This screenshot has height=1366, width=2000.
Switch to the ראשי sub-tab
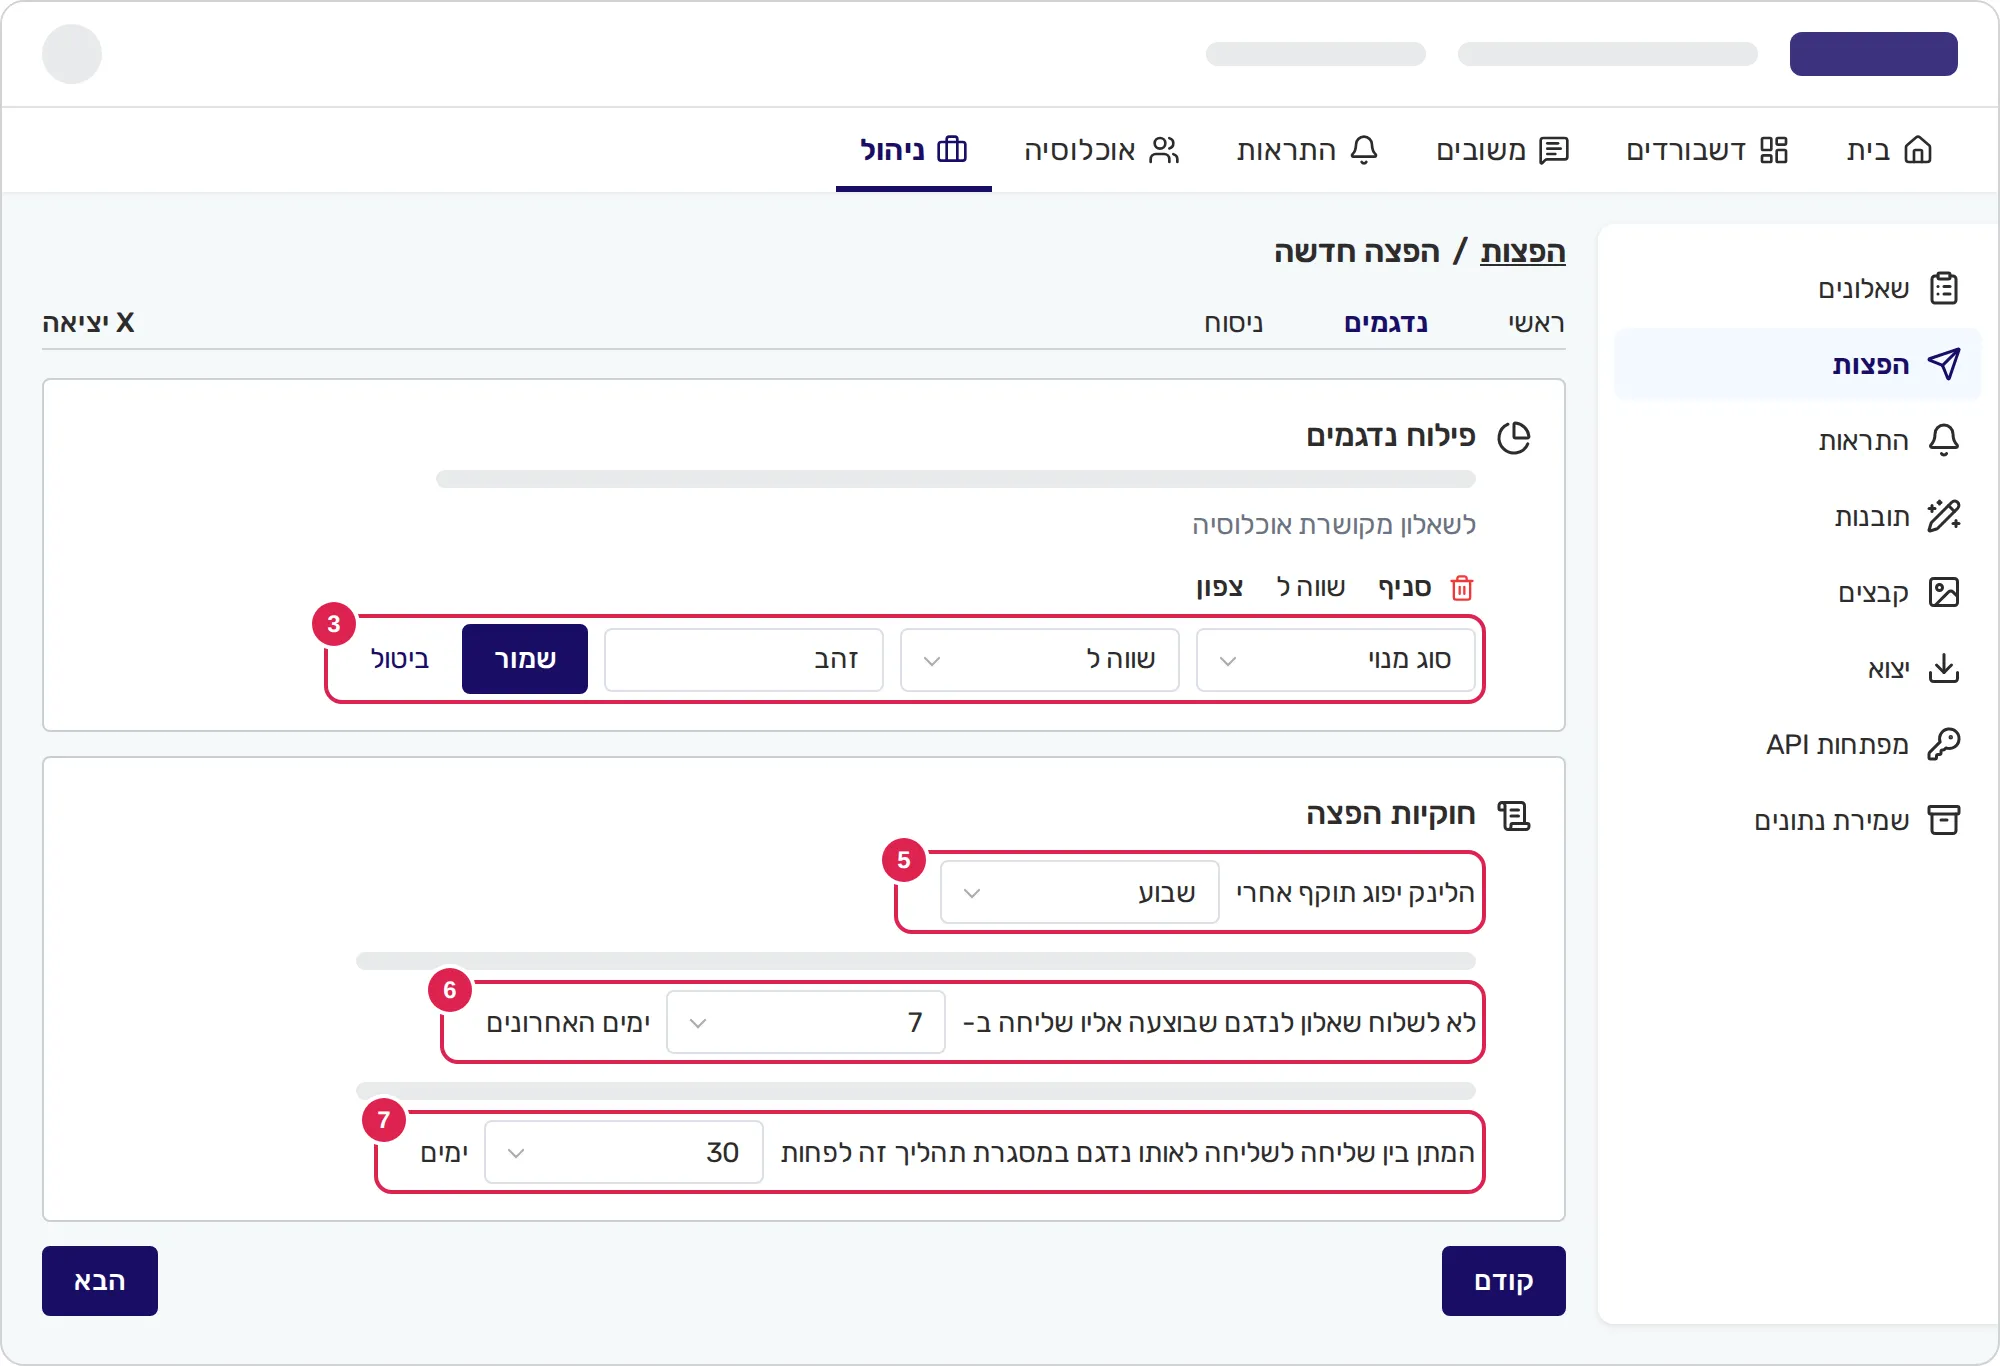[1536, 323]
